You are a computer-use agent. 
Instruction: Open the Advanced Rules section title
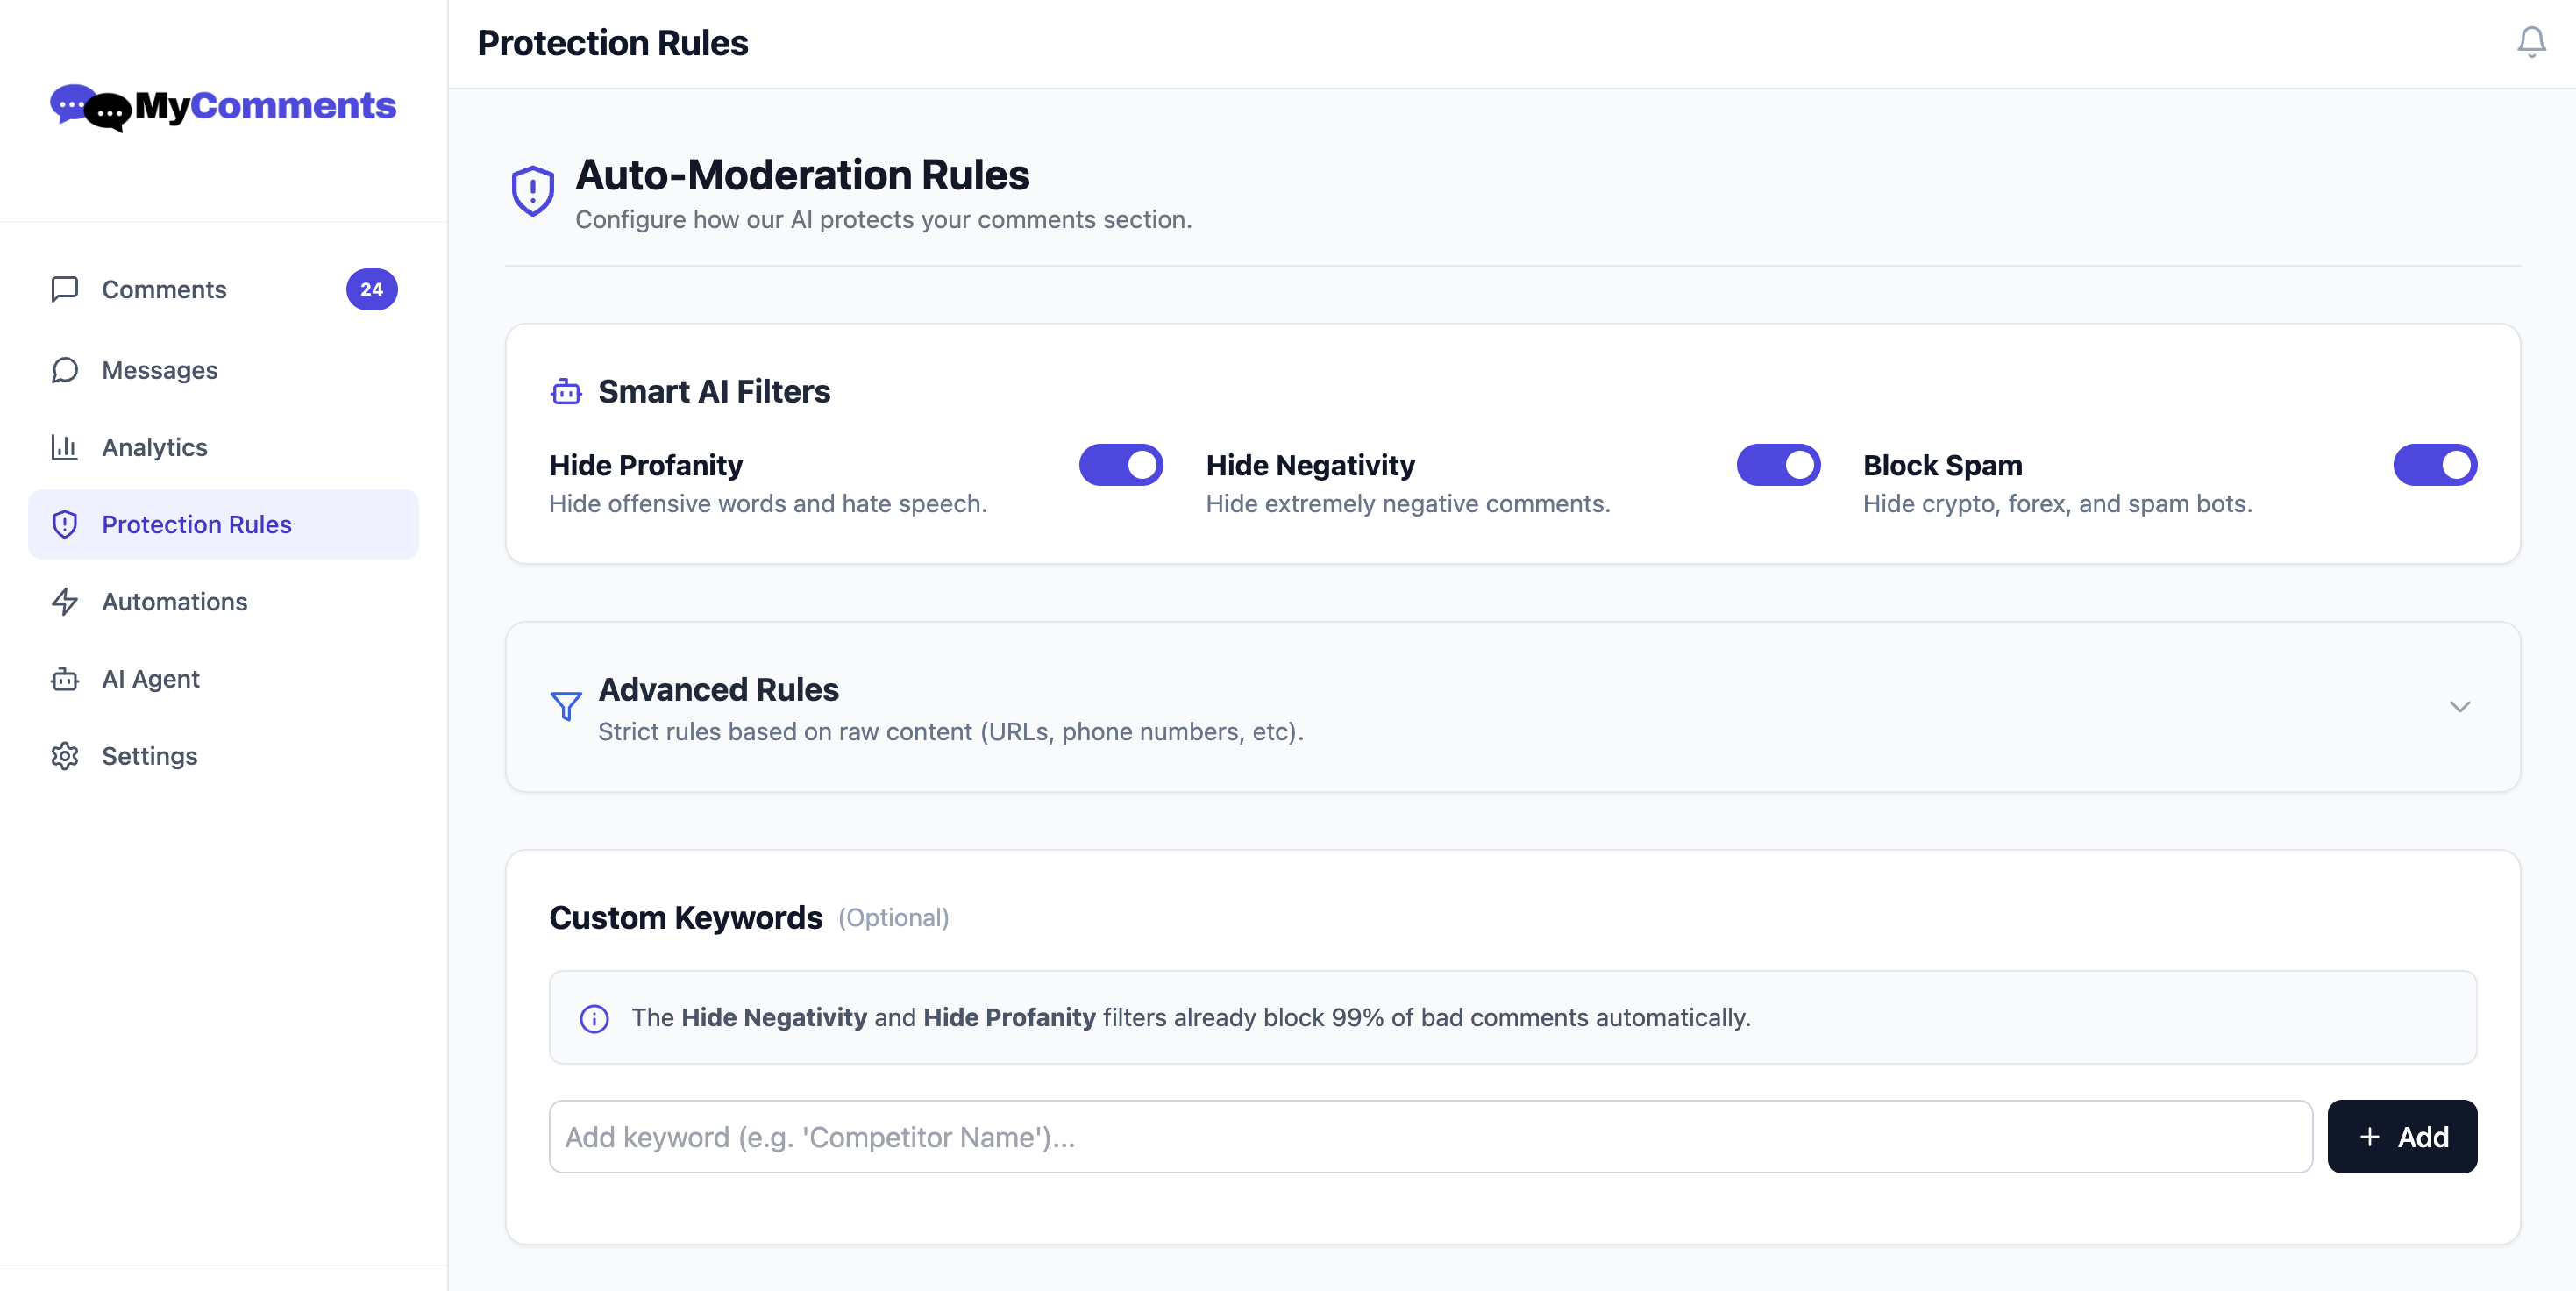718,689
